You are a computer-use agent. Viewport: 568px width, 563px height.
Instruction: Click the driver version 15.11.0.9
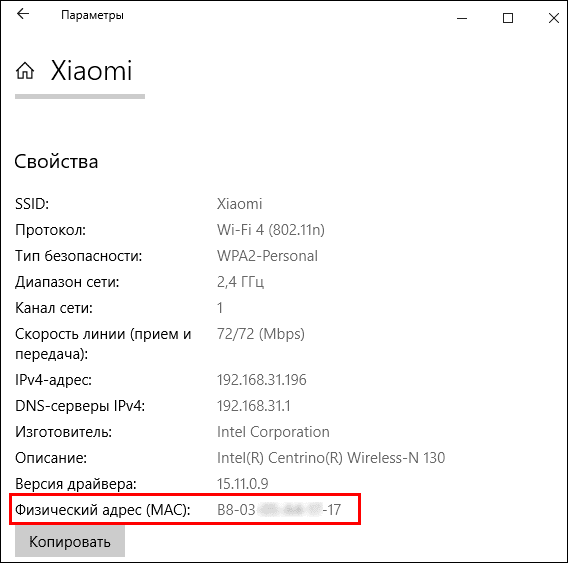tap(242, 484)
